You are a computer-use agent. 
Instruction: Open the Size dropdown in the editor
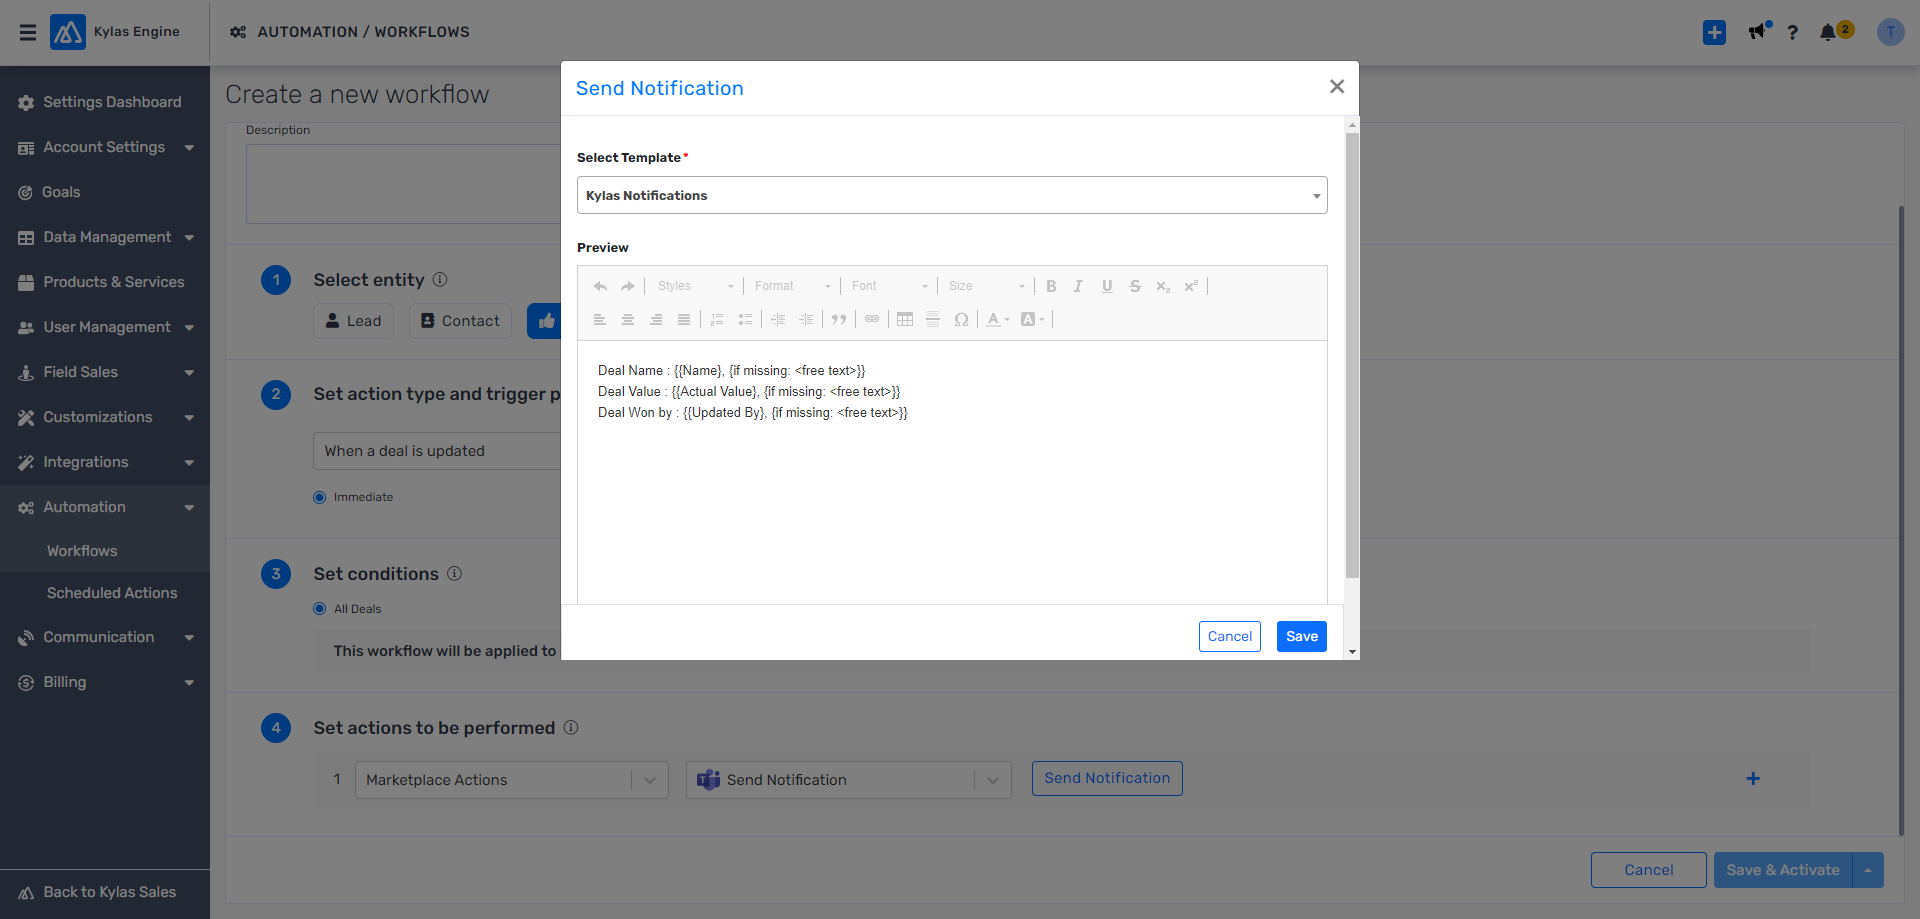coord(987,286)
